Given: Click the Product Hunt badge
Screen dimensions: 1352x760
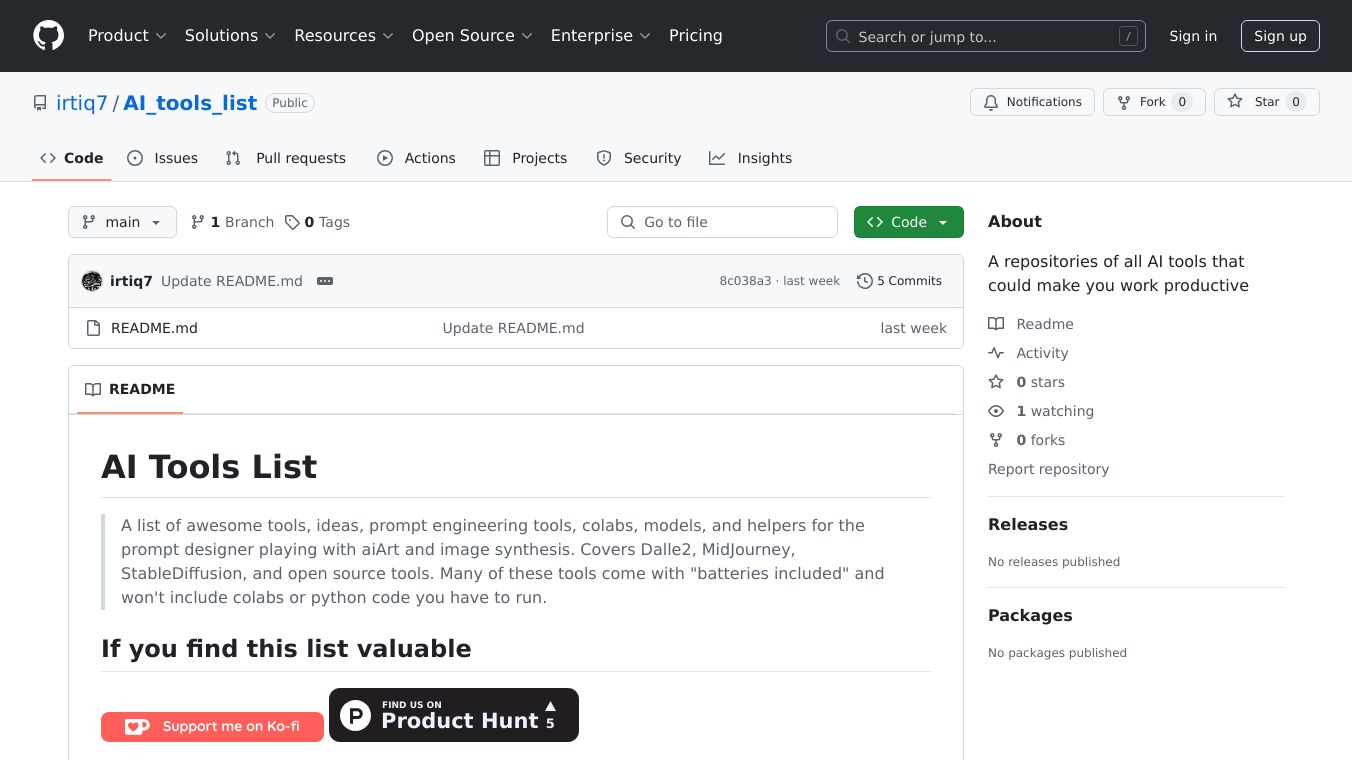Looking at the screenshot, I should coord(454,715).
